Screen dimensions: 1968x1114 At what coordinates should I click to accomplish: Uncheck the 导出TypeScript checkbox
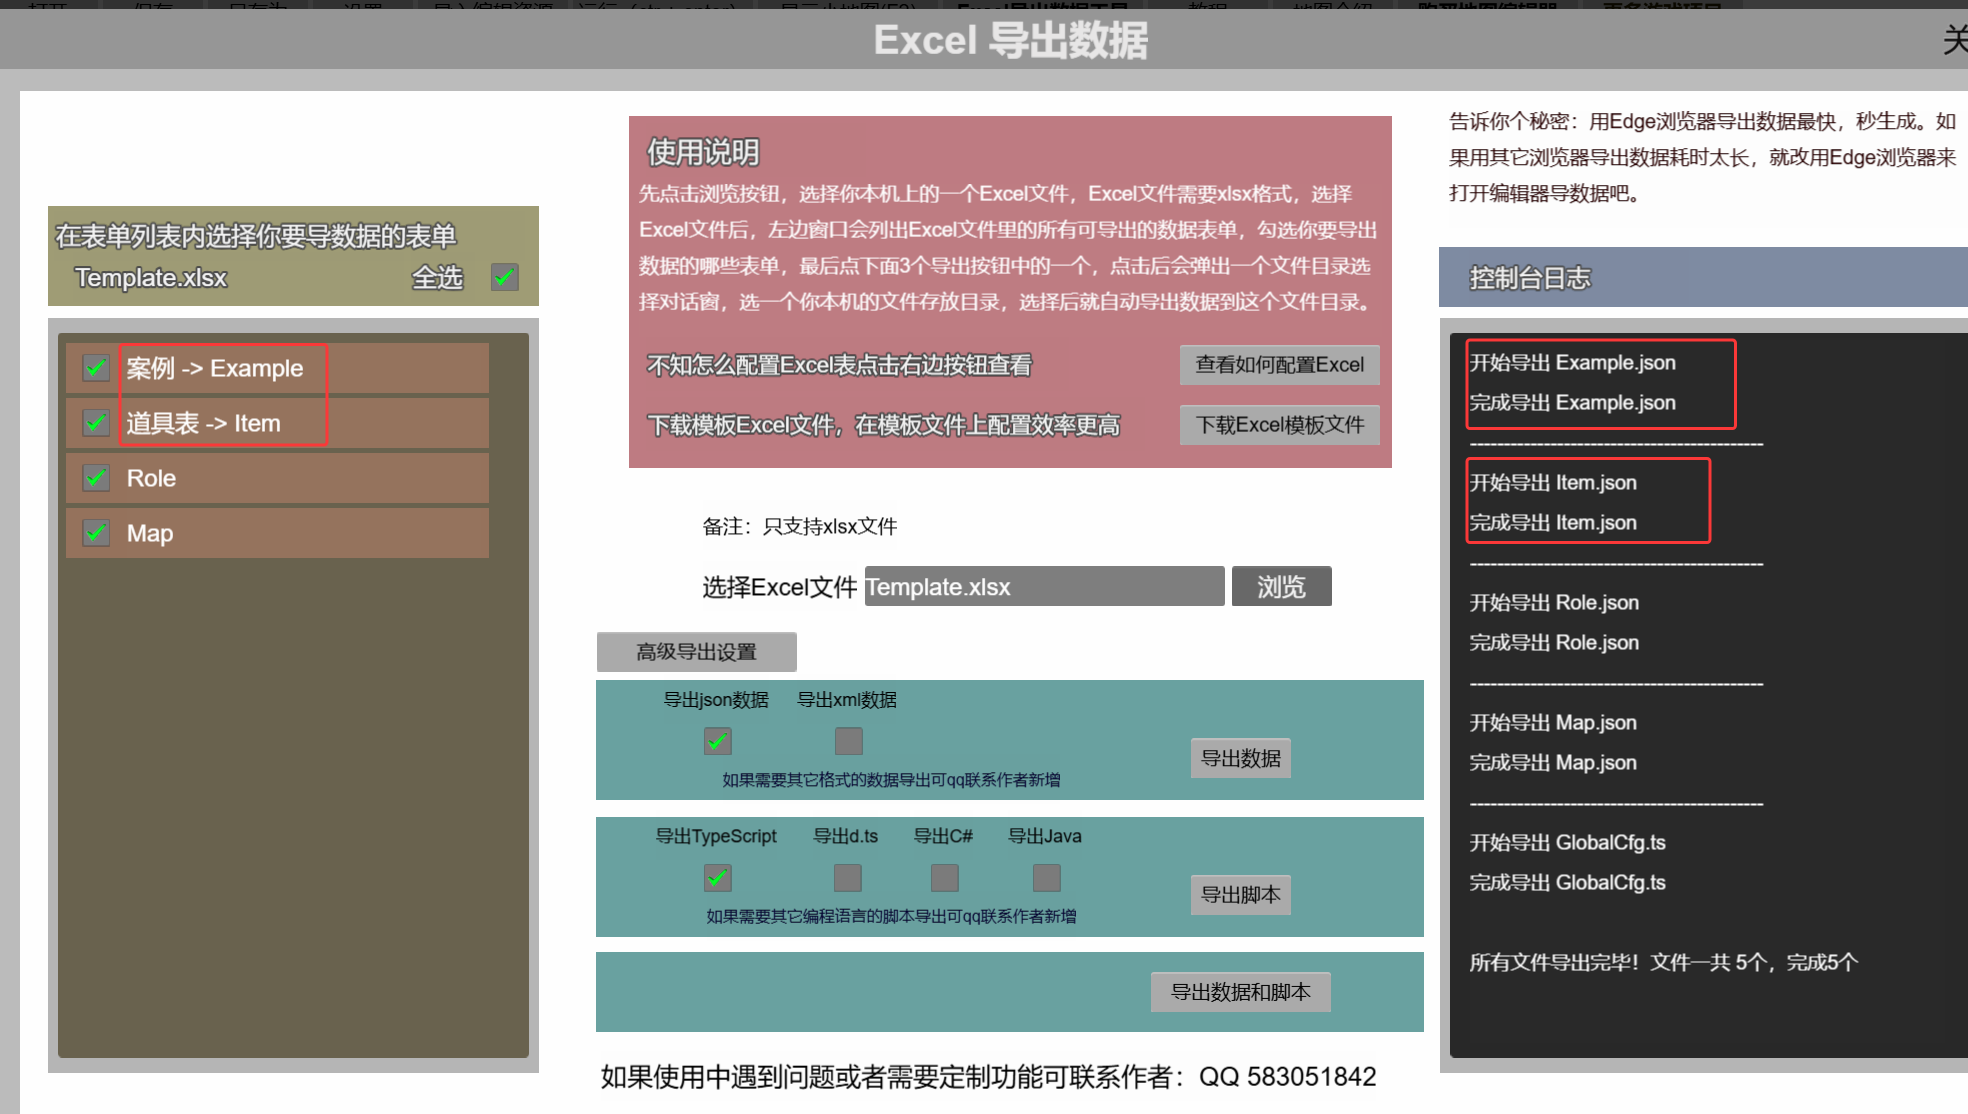(717, 878)
